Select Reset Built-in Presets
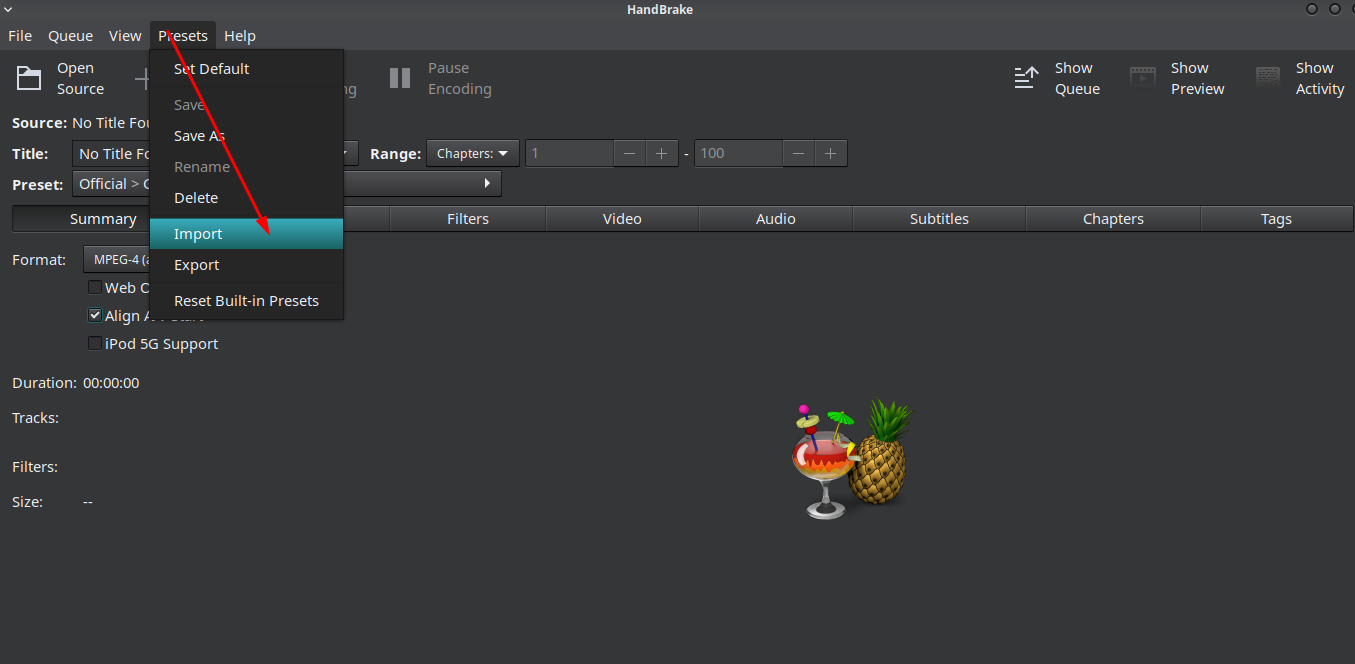The height and width of the screenshot is (664, 1355). (x=246, y=301)
